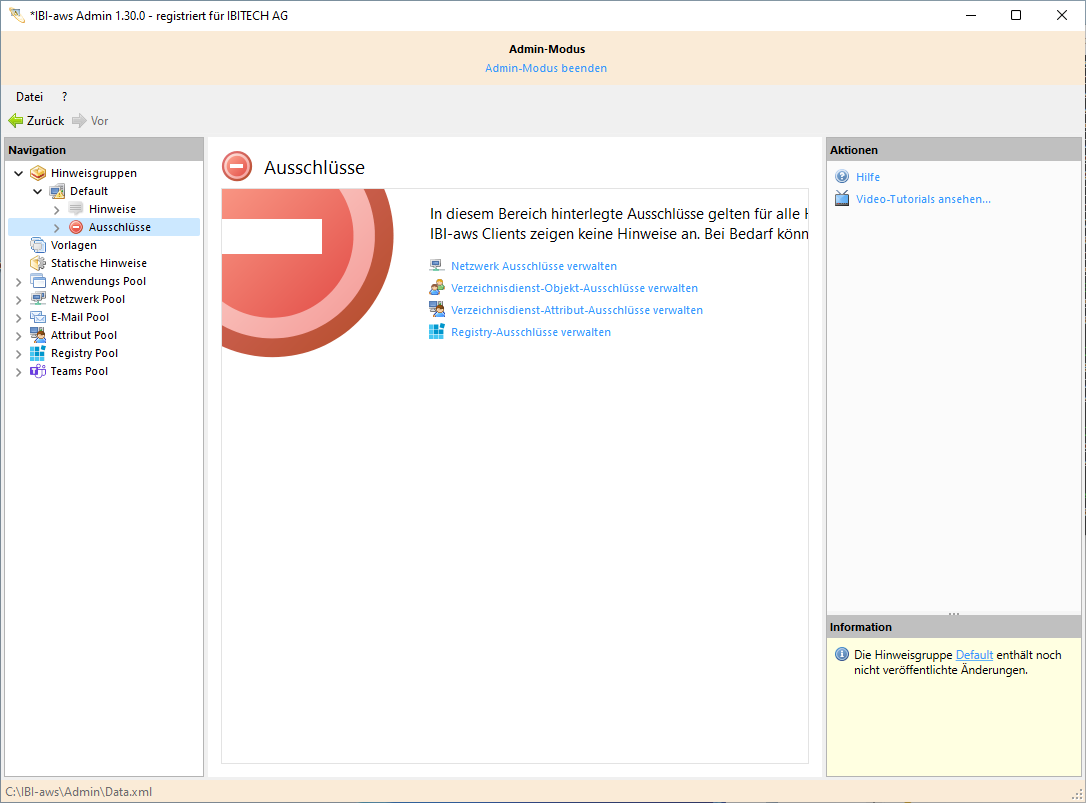Viewport: 1086px width, 803px height.
Task: Collapse the Hinweisgruppen tree node
Action: coord(19,173)
